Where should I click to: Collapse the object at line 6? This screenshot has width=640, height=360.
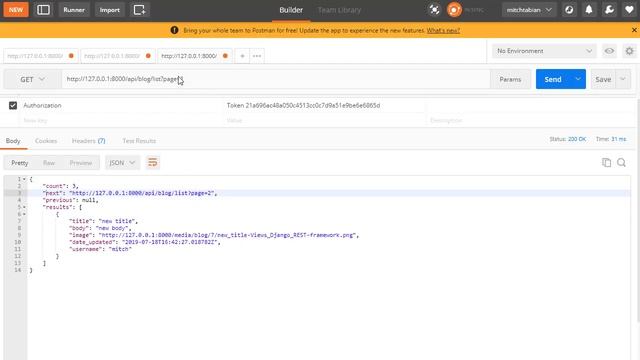[24, 214]
